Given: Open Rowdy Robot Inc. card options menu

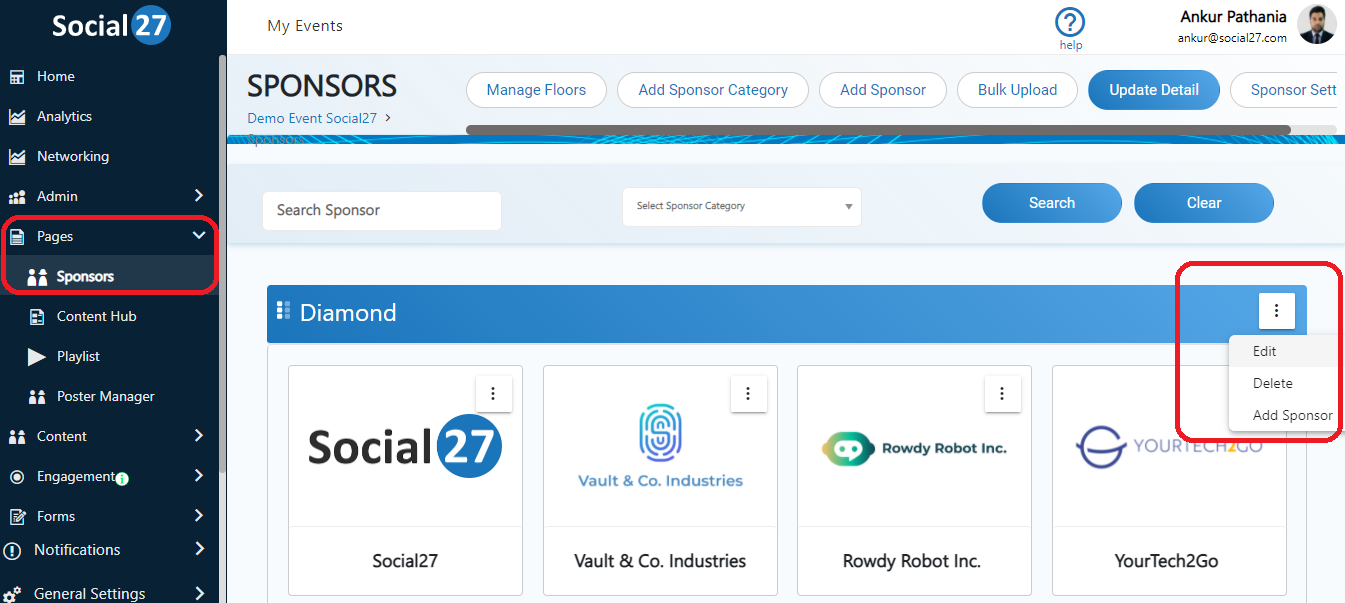Looking at the screenshot, I should pyautogui.click(x=1002, y=394).
